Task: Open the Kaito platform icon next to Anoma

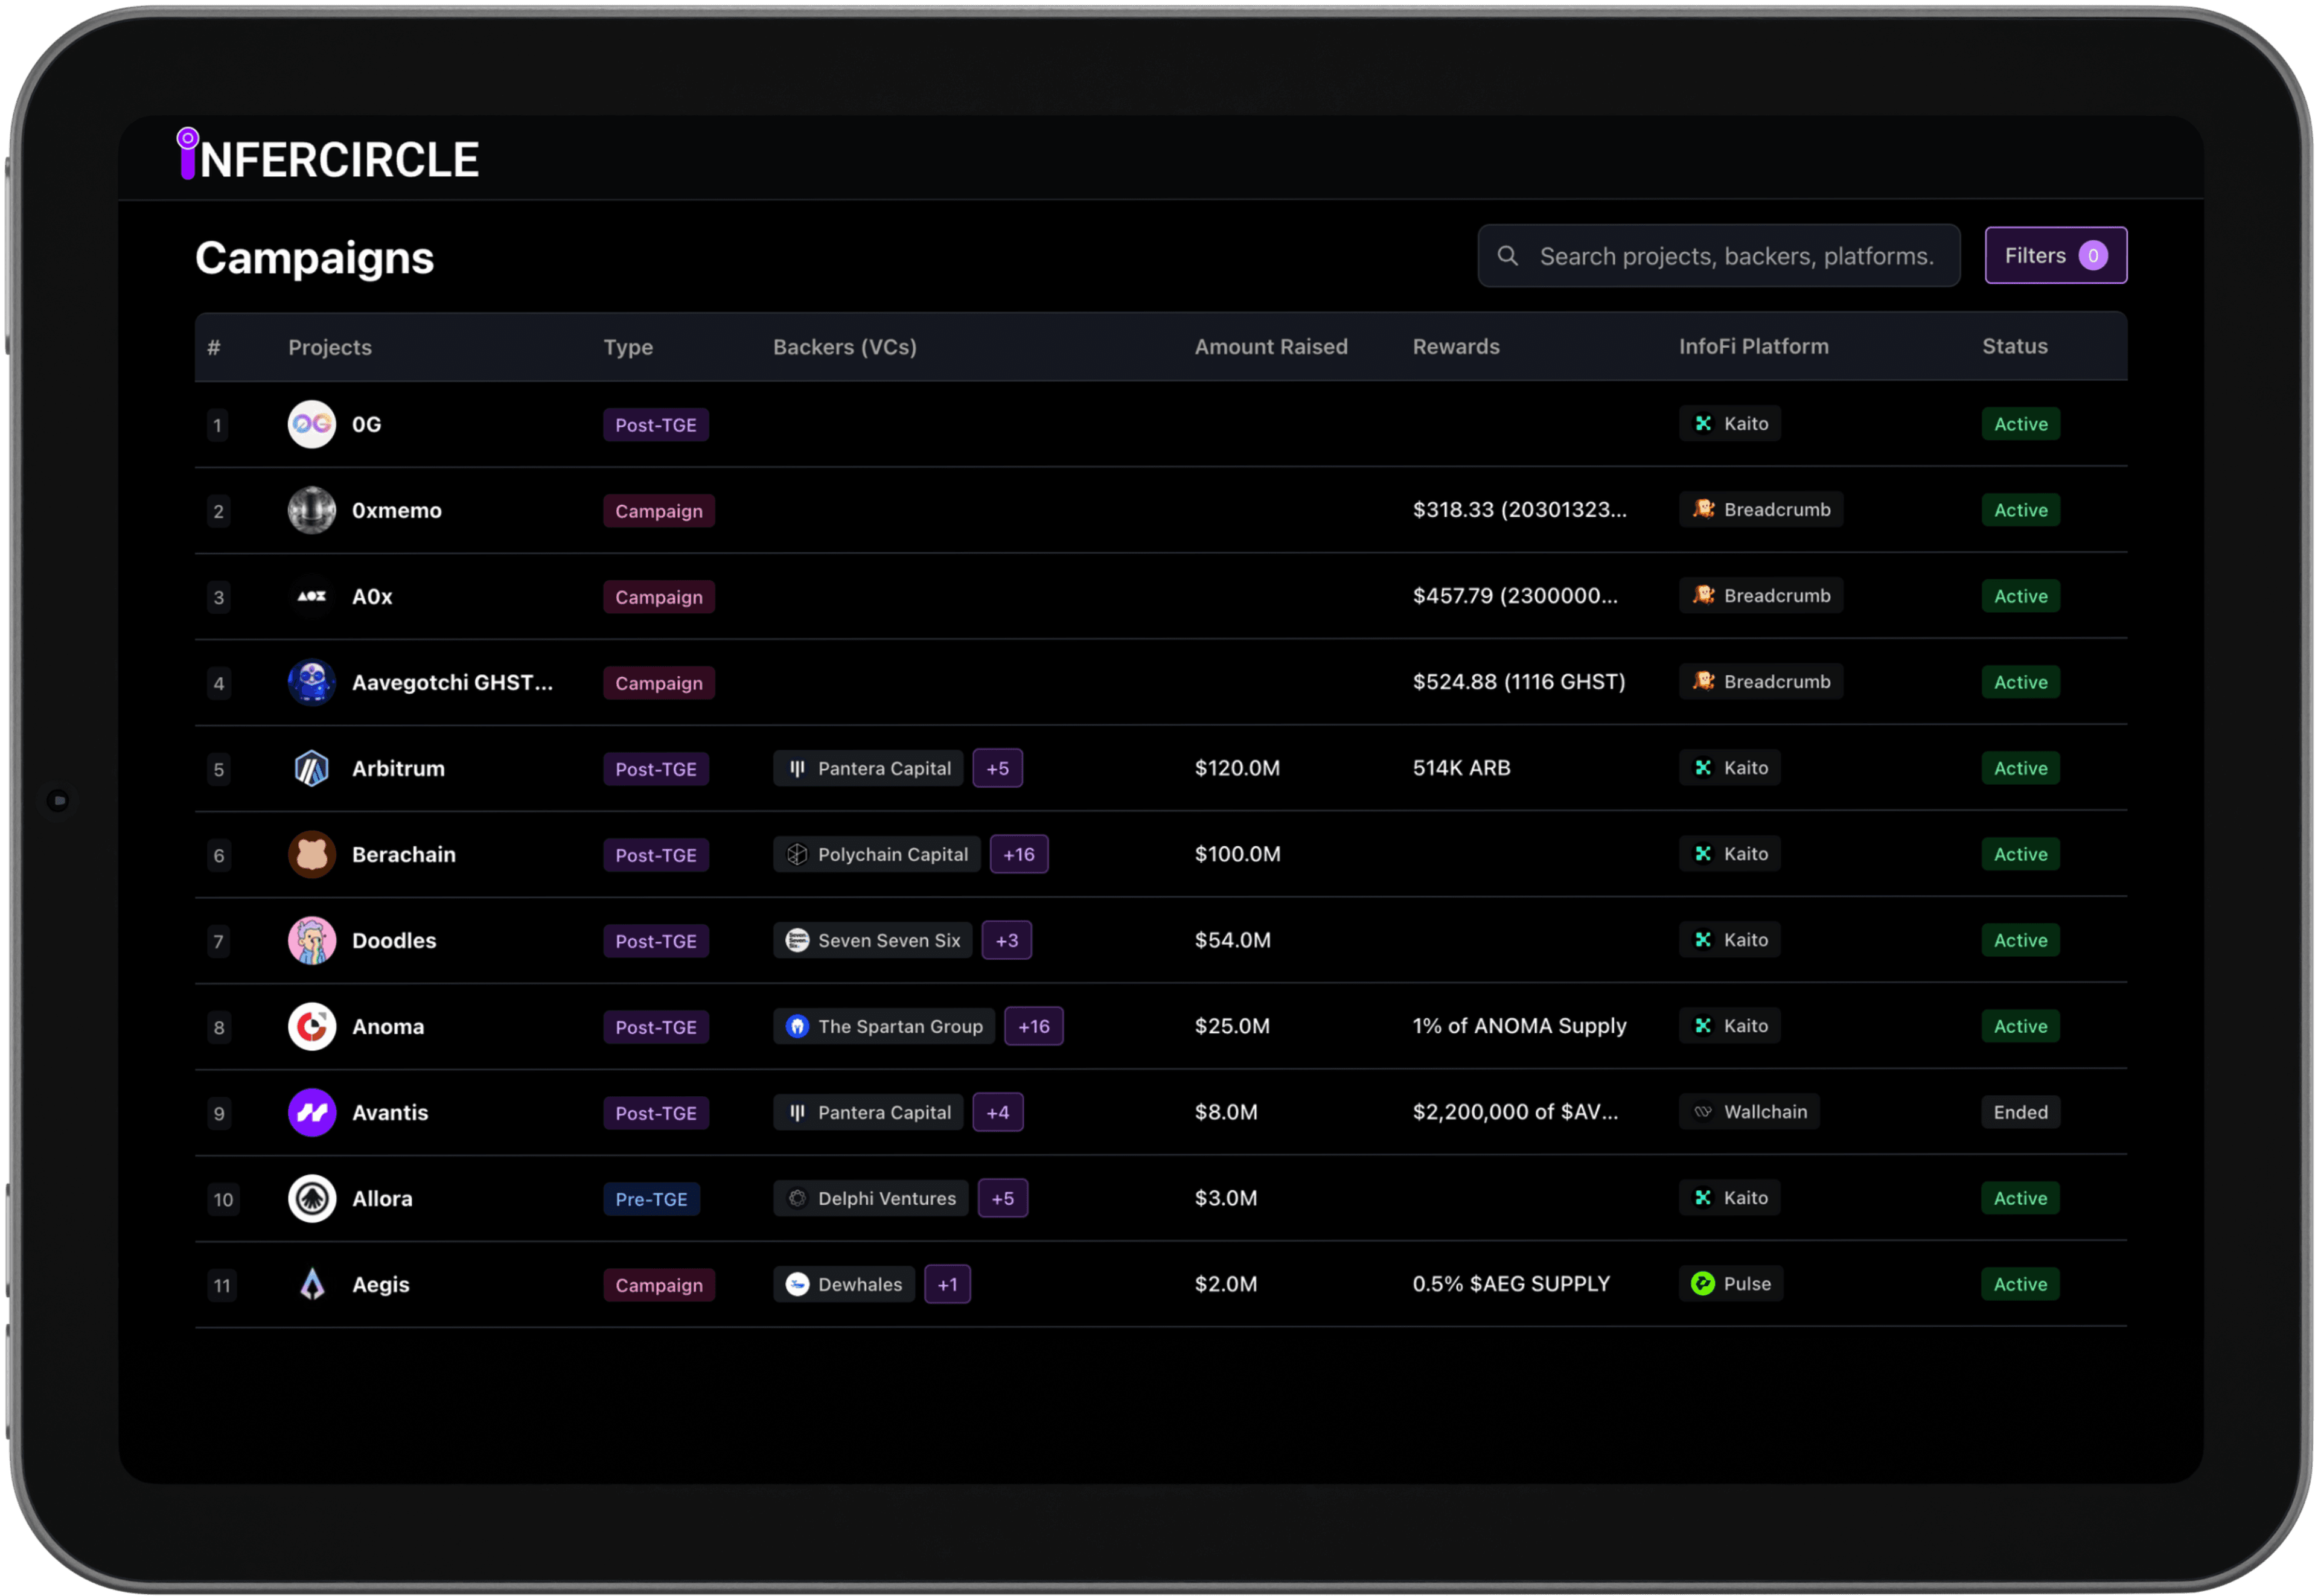Action: pos(1702,1025)
